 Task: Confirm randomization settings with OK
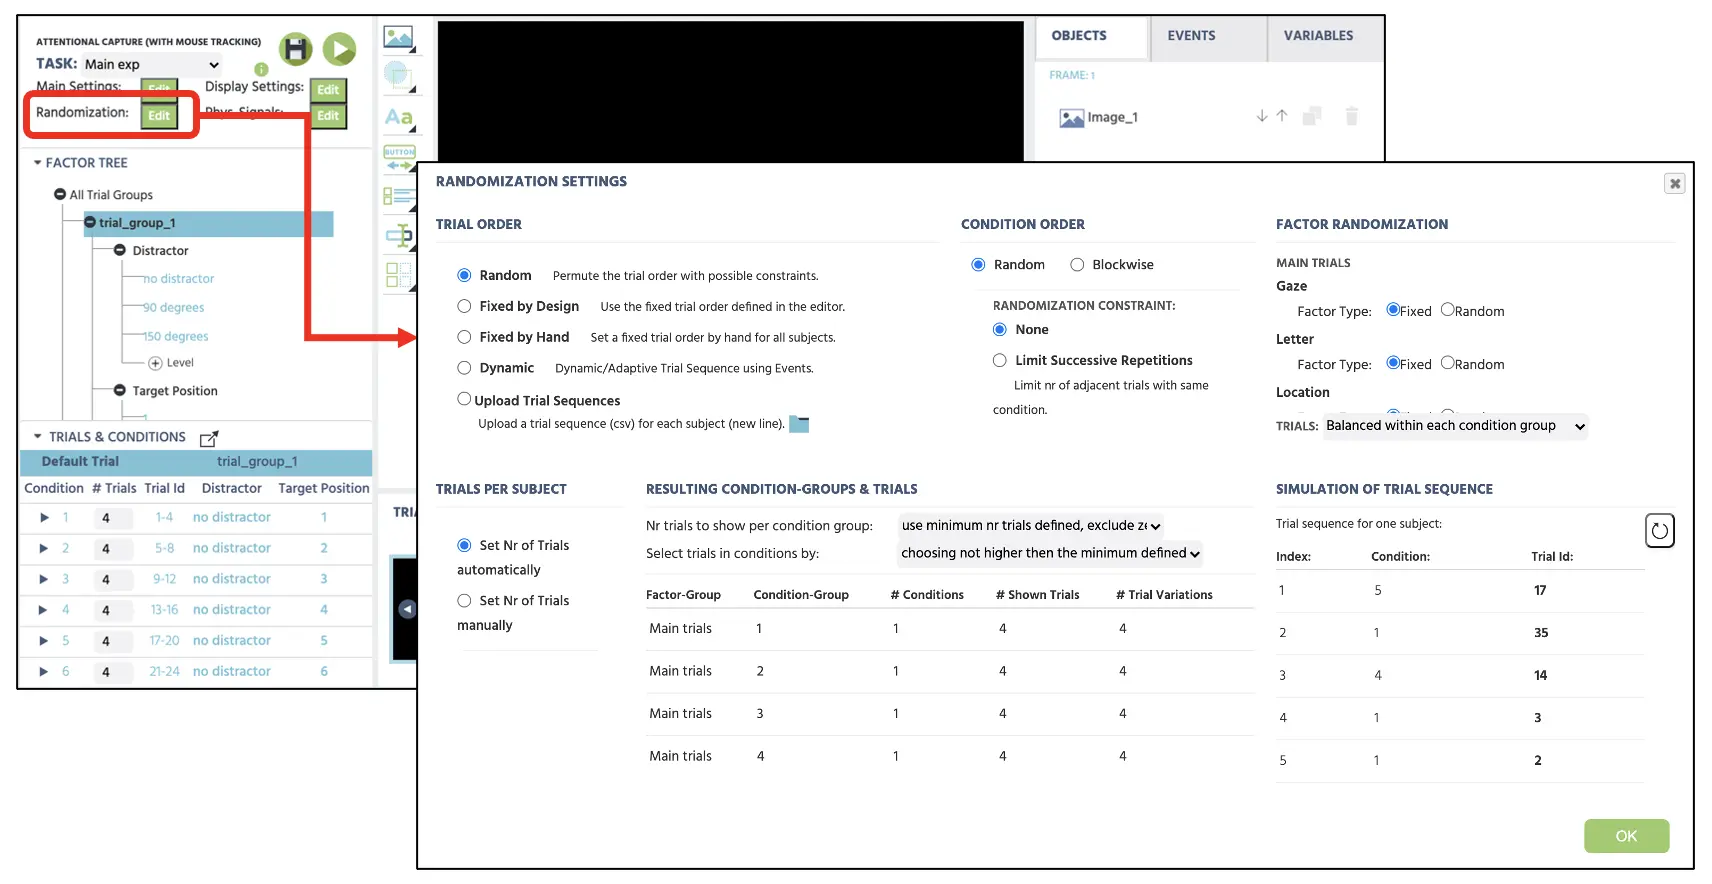pos(1626,836)
